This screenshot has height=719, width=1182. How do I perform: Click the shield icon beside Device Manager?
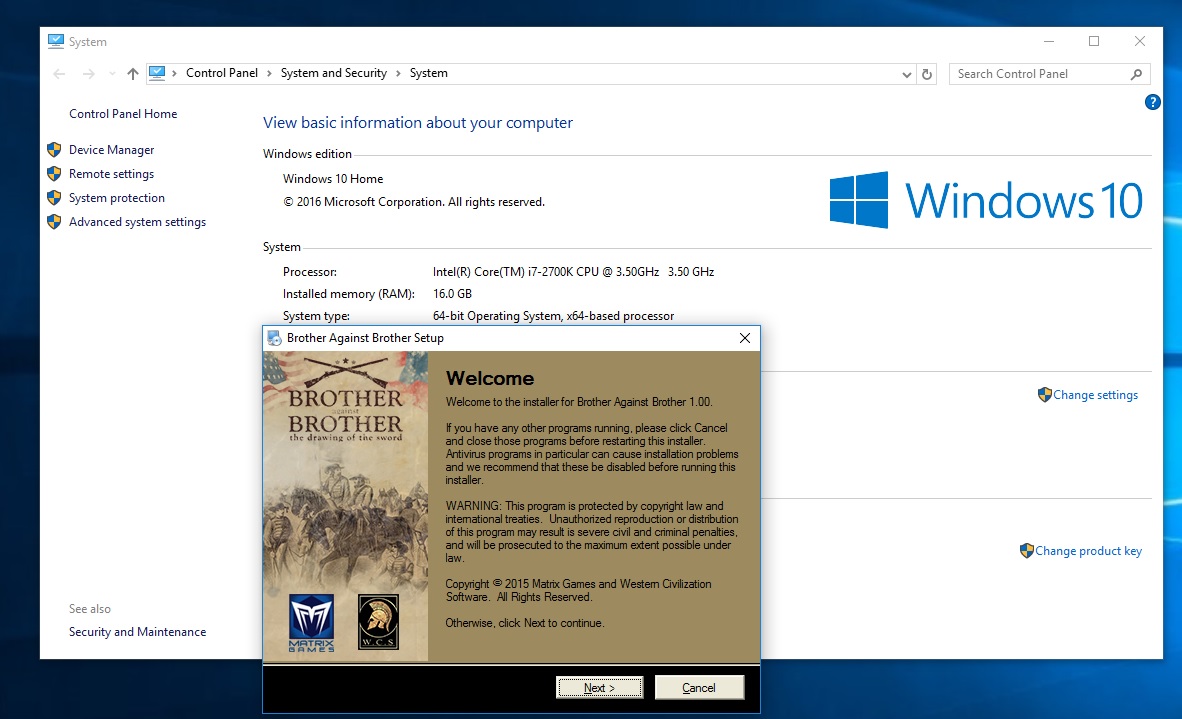coord(54,149)
